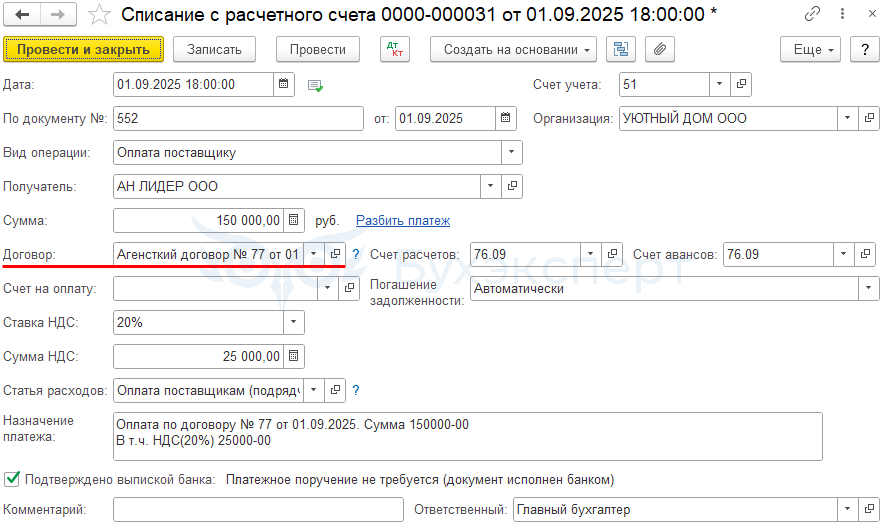Open calculator for Сумма field
Image resolution: width=882 pixels, height=528 pixels.
coord(294,220)
